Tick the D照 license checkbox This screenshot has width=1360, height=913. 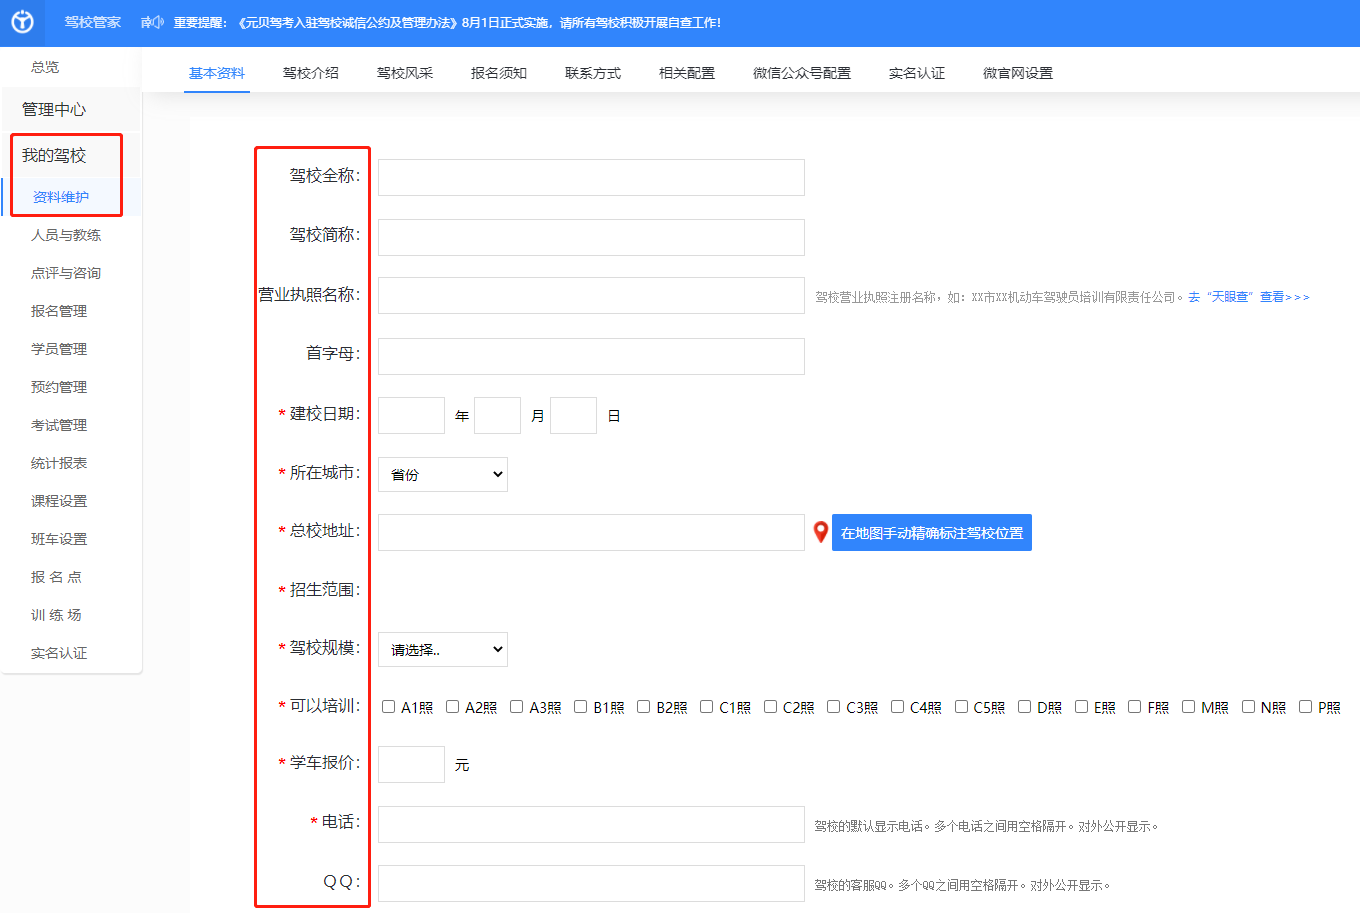1025,707
